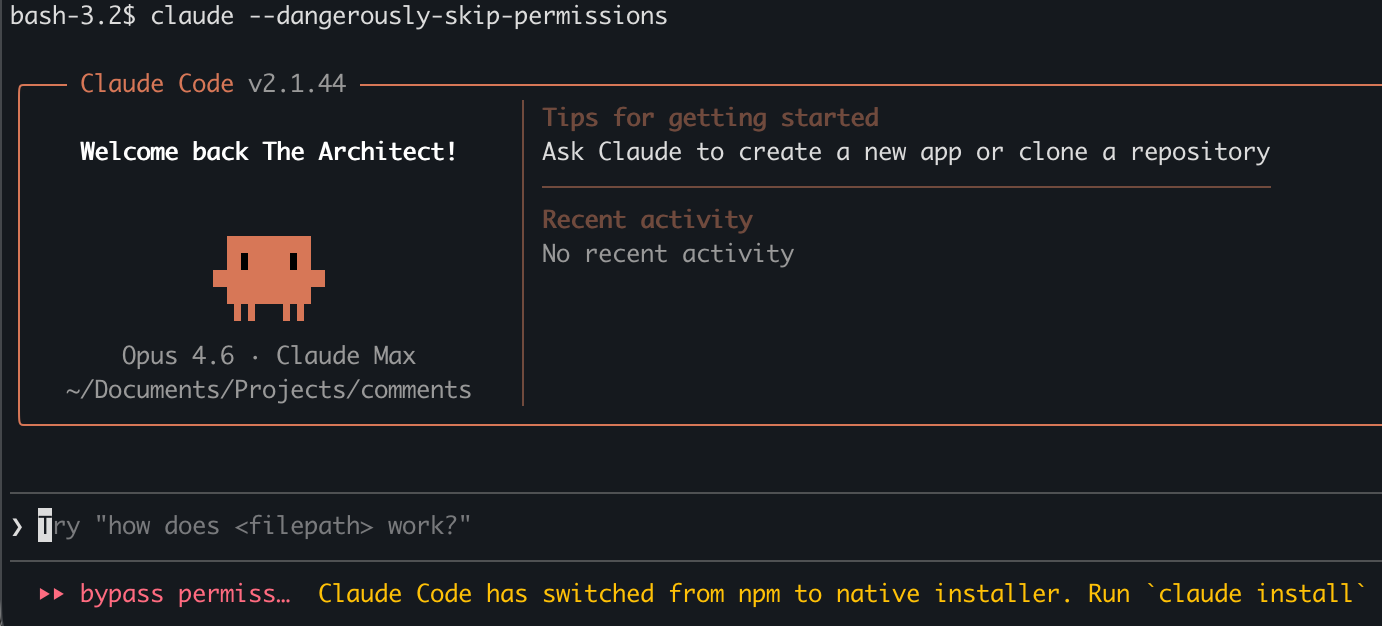Select the Tips for getting started heading
Viewport: 1382px width, 626px height.
[710, 118]
